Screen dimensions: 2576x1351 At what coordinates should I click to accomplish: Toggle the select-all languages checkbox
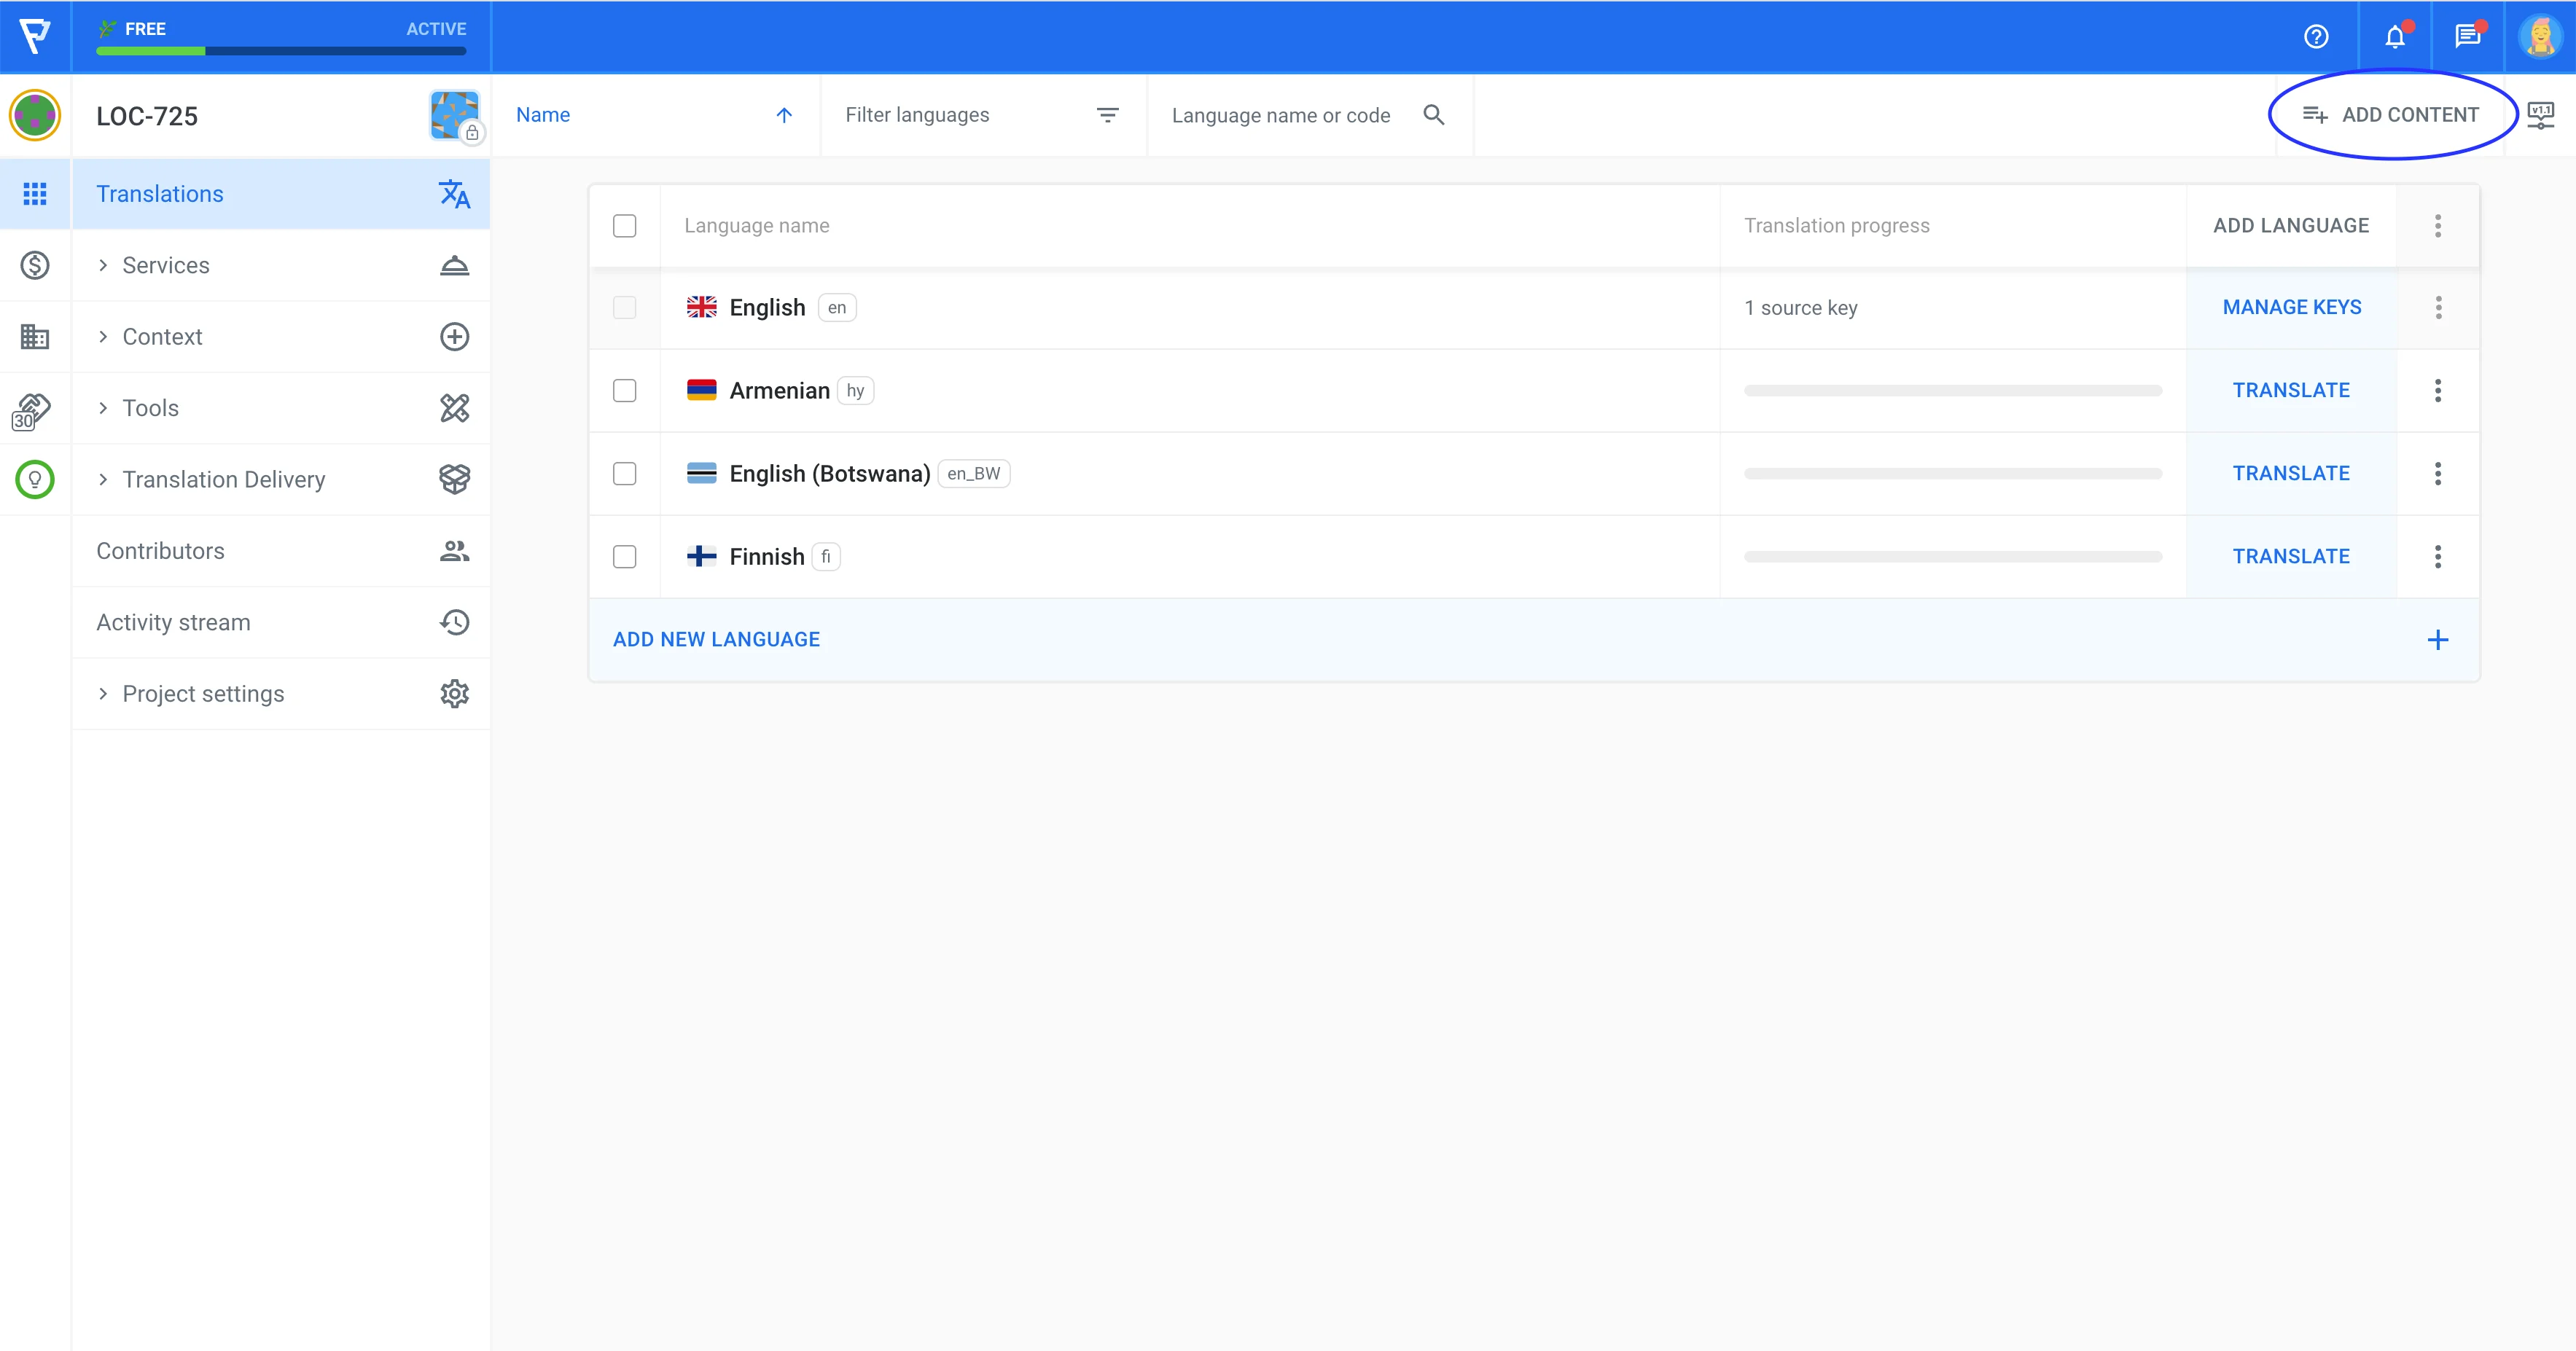coord(625,225)
